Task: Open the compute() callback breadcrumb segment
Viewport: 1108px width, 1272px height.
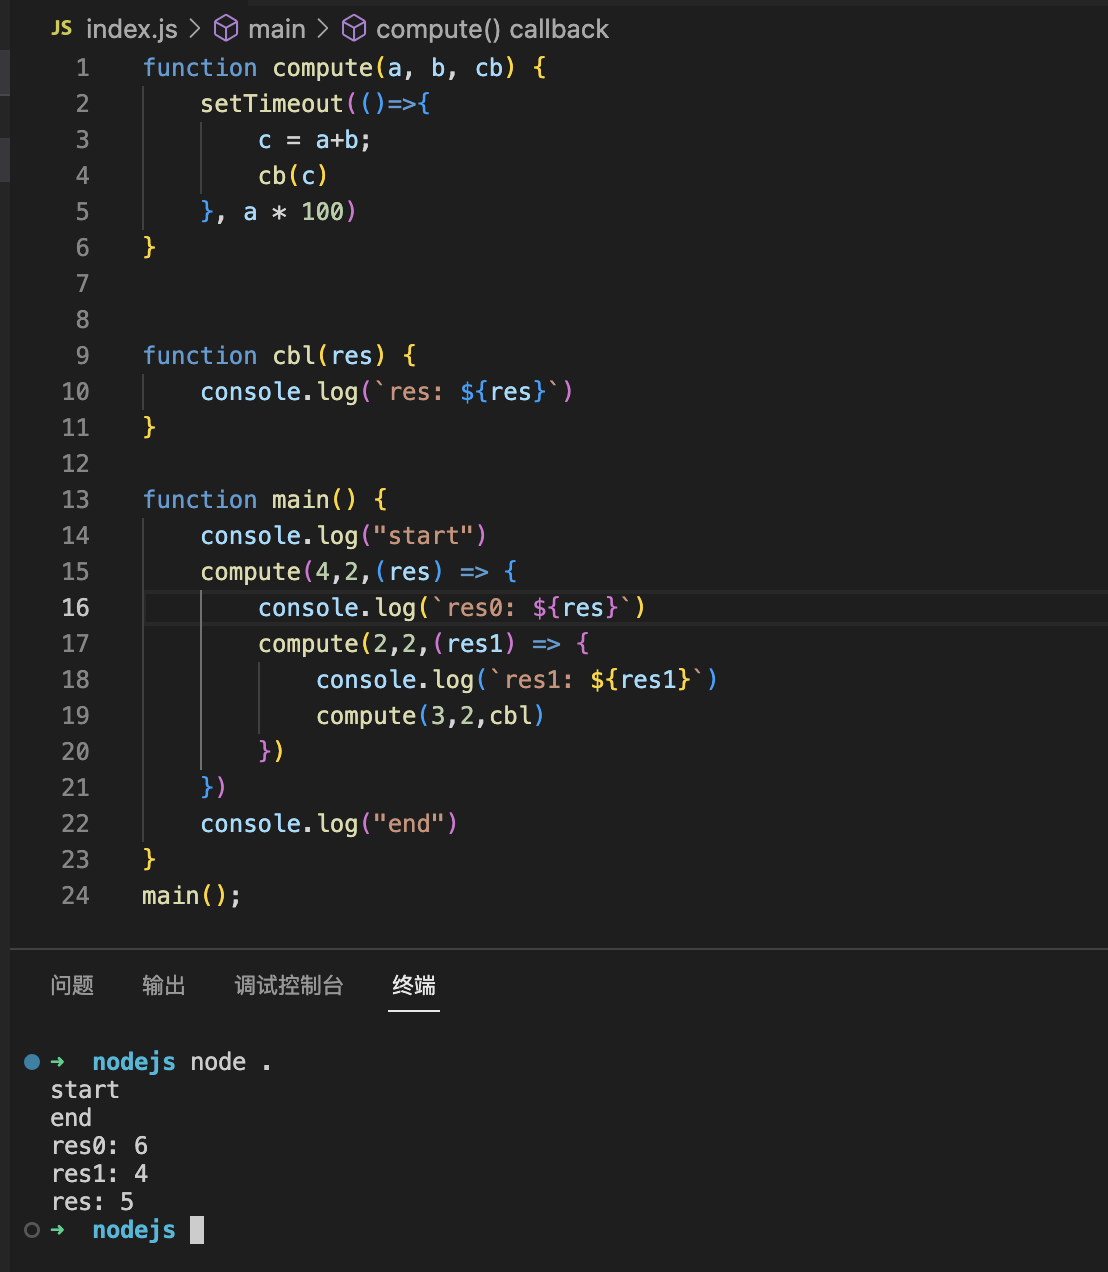Action: [492, 29]
